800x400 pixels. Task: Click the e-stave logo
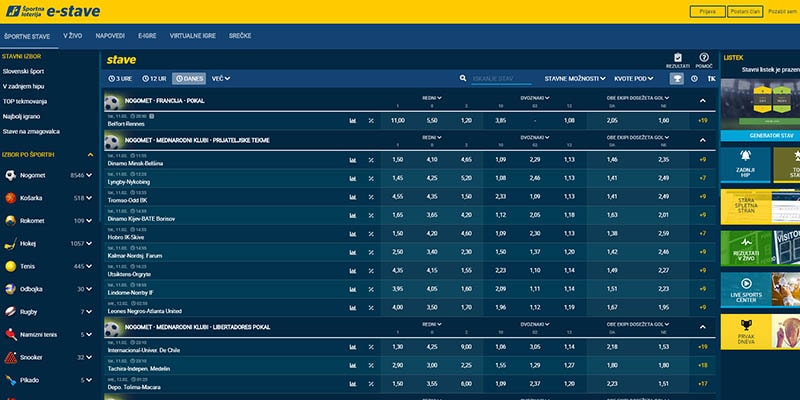tap(58, 11)
